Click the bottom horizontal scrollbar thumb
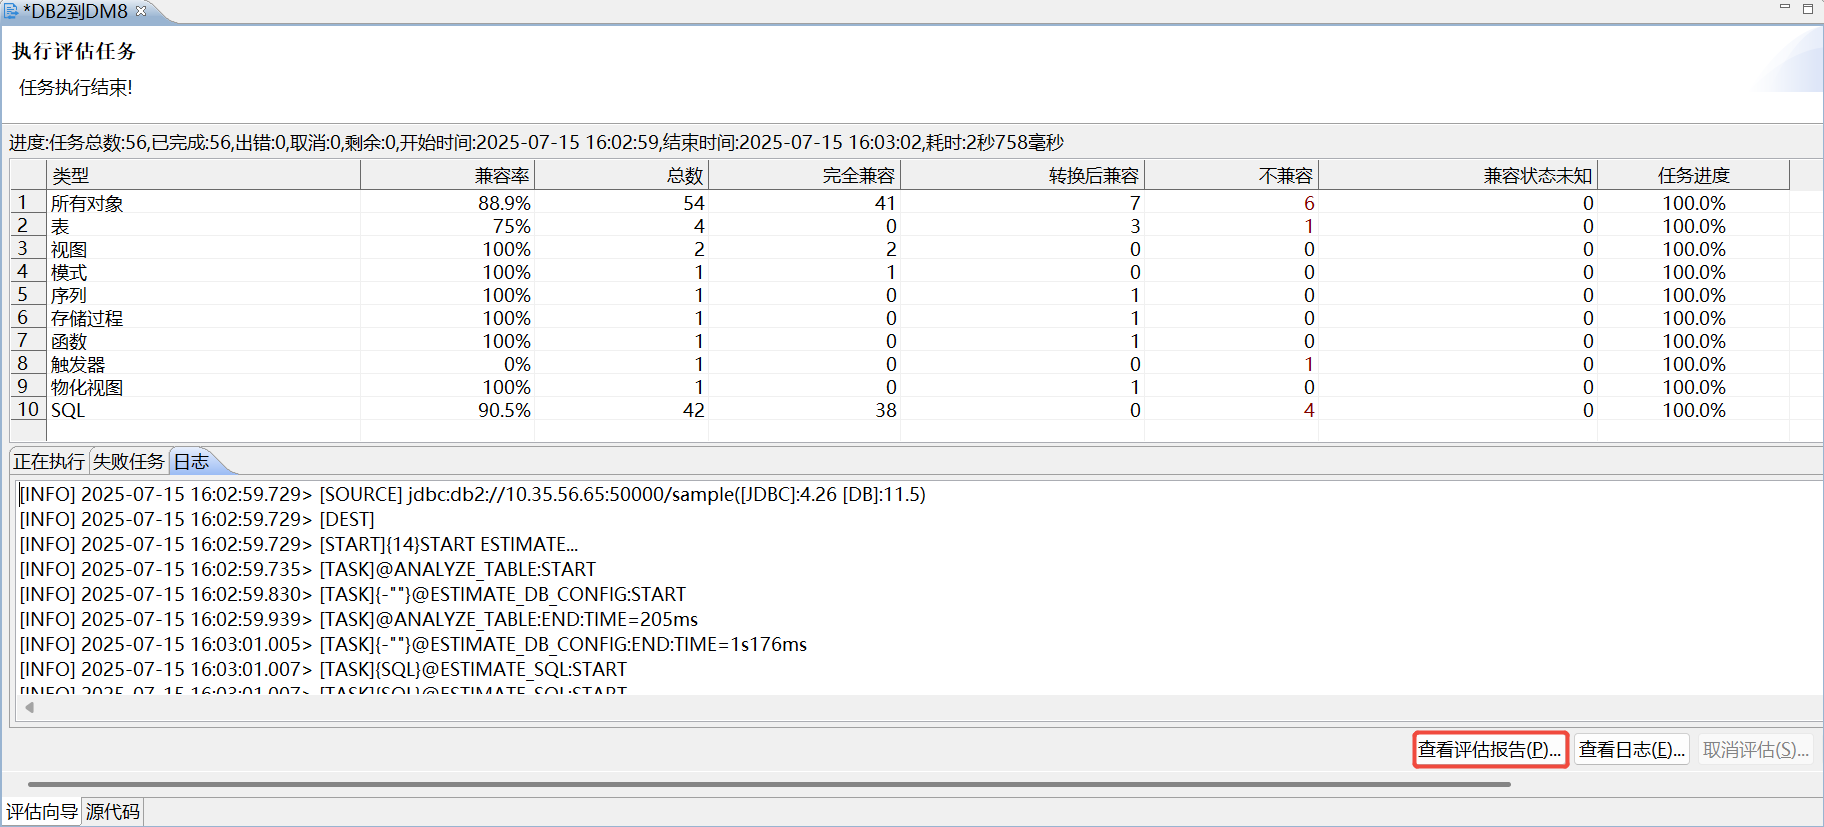This screenshot has width=1824, height=827. (x=769, y=784)
